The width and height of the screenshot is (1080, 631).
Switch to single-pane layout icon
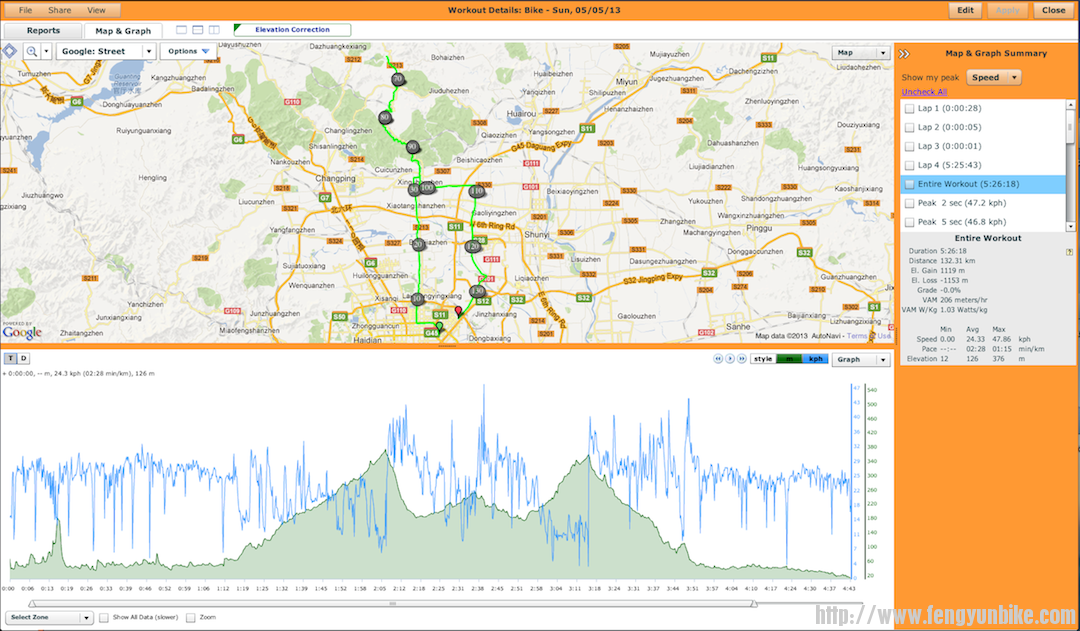click(x=180, y=30)
